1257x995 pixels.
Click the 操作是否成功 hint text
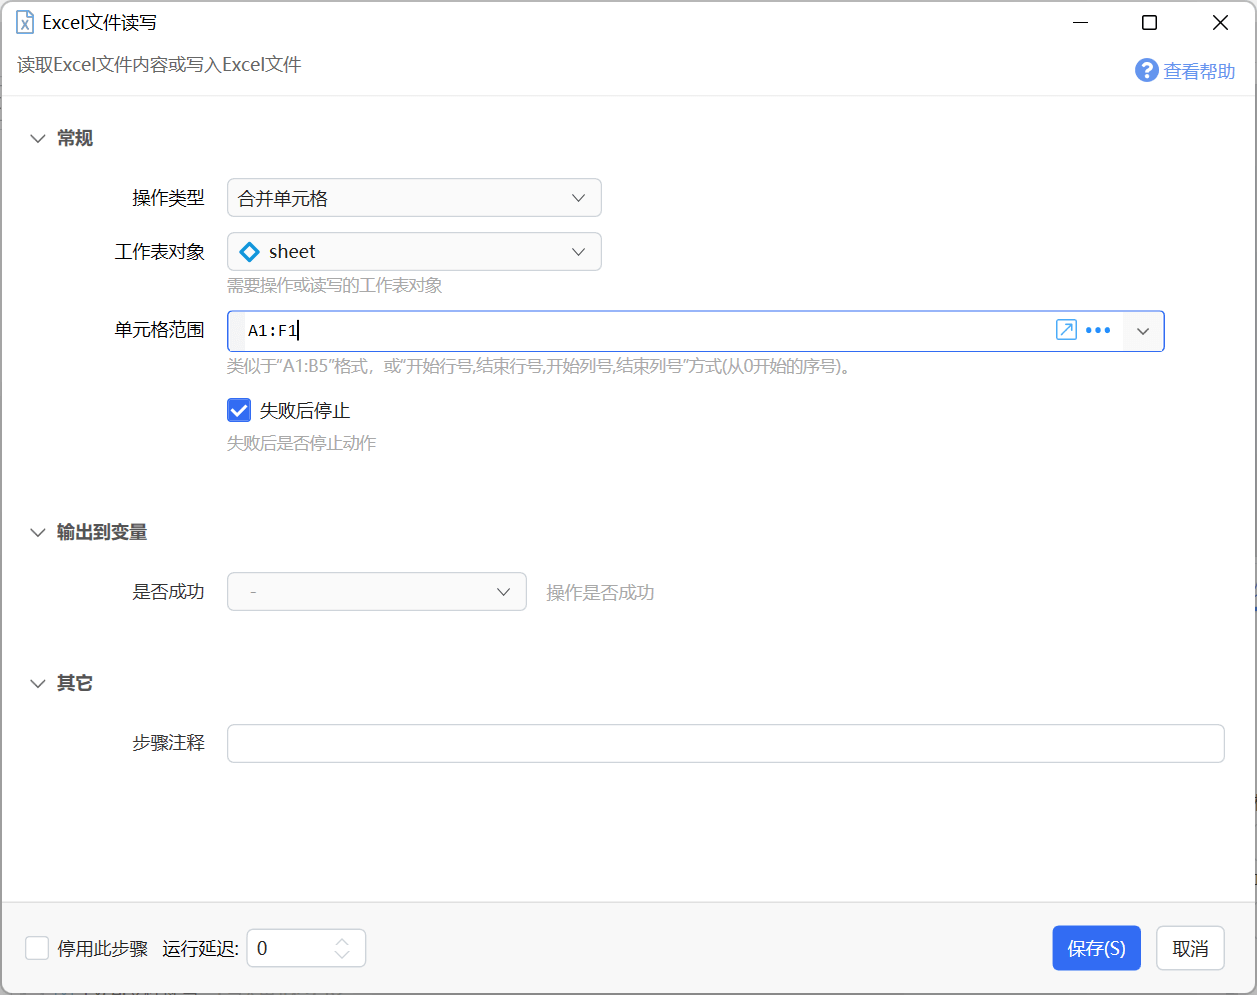[x=600, y=593]
